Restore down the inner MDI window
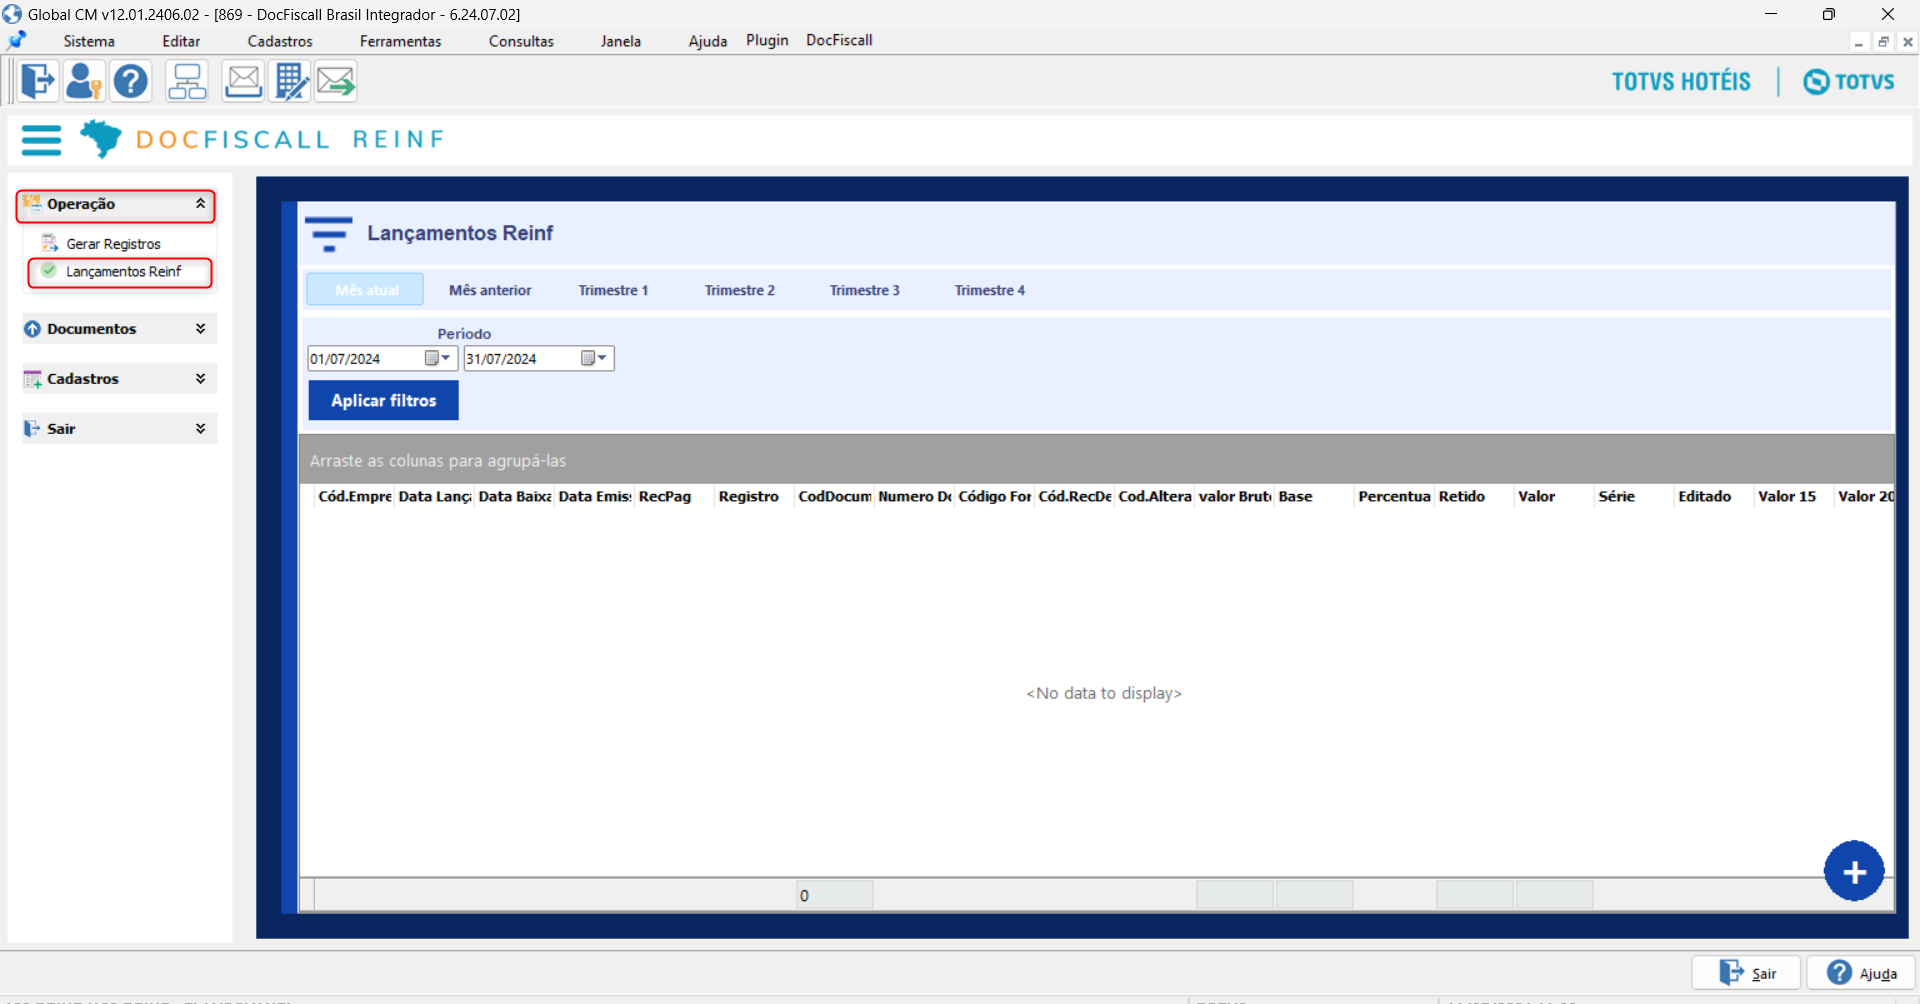This screenshot has height=1004, width=1920. click(1883, 42)
